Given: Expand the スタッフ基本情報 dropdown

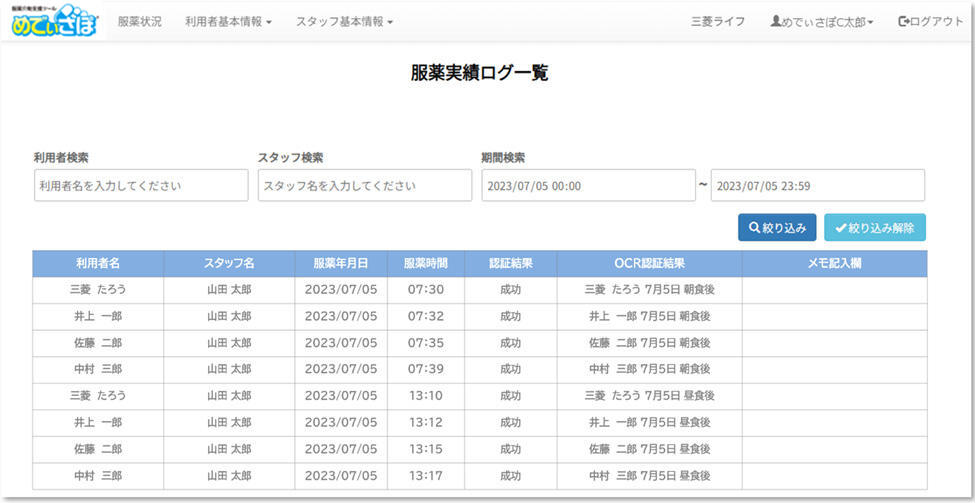Looking at the screenshot, I should pos(344,22).
